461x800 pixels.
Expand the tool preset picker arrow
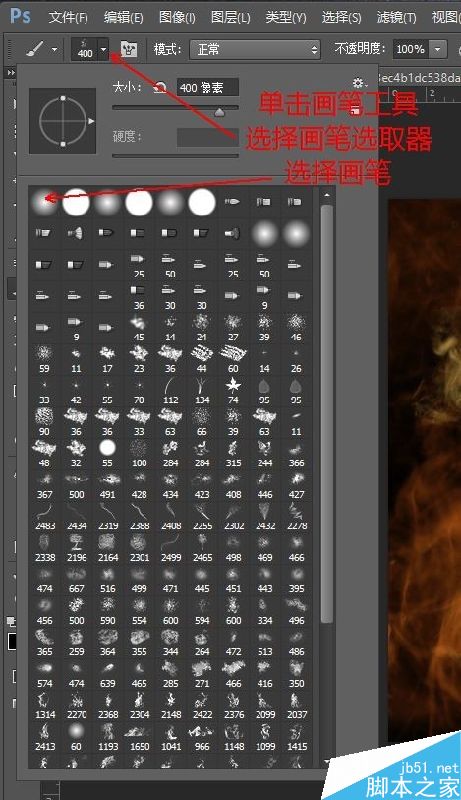54,50
